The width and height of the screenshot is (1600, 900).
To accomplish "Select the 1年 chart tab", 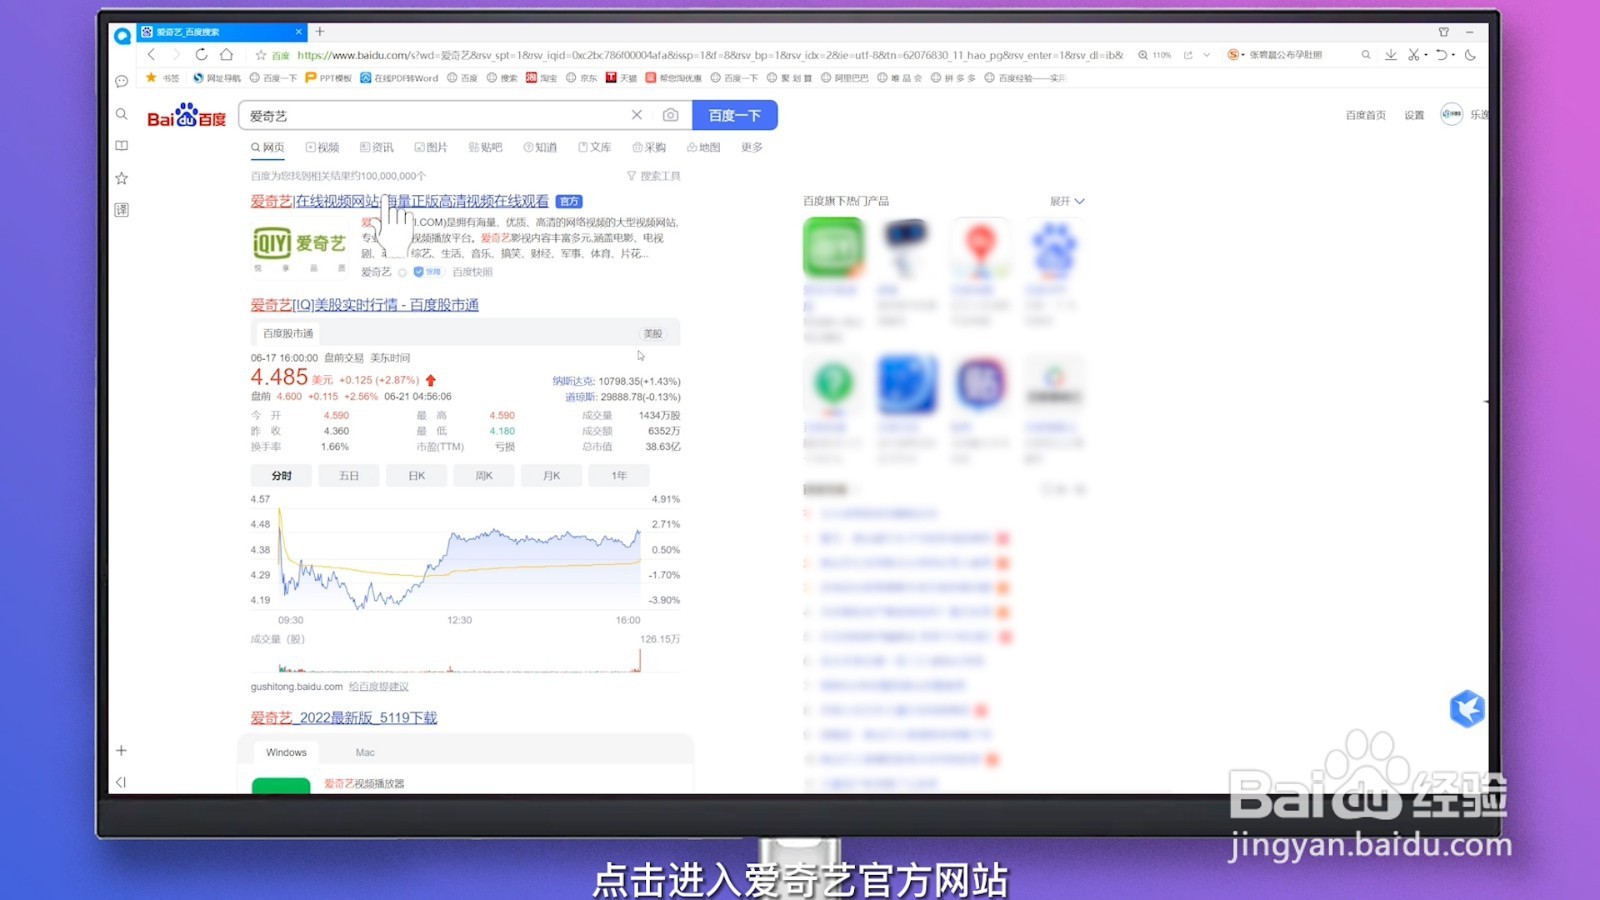I will (x=619, y=476).
